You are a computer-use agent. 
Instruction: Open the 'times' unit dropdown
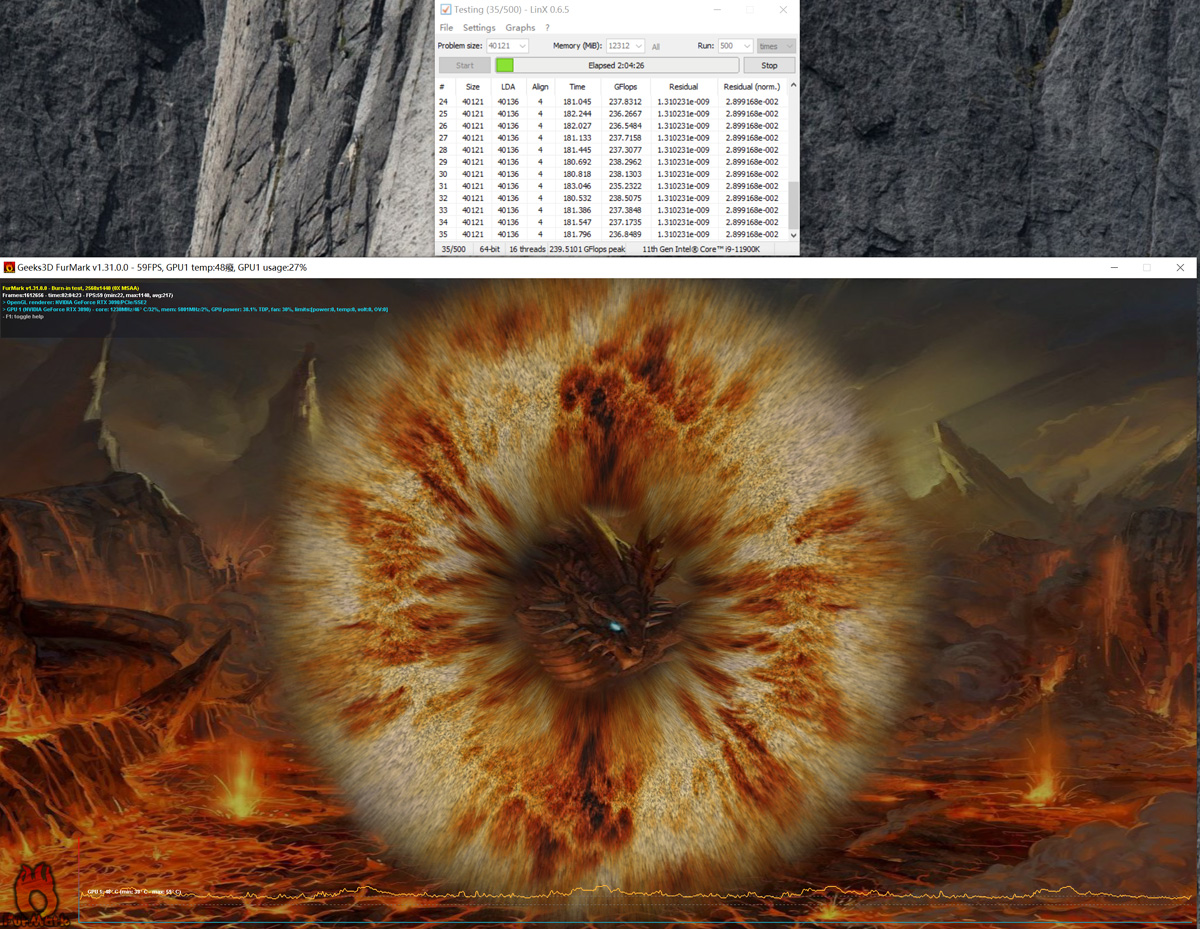(x=776, y=46)
